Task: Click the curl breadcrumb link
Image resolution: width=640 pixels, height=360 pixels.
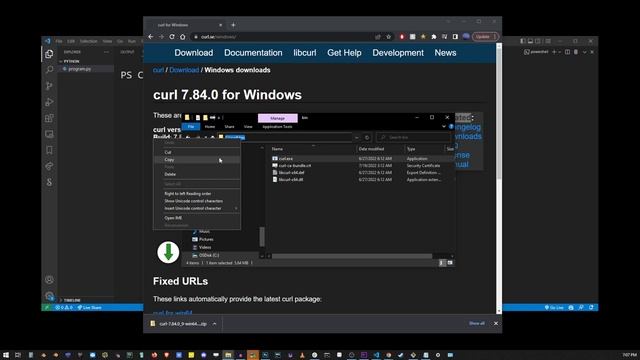Action: coord(158,70)
